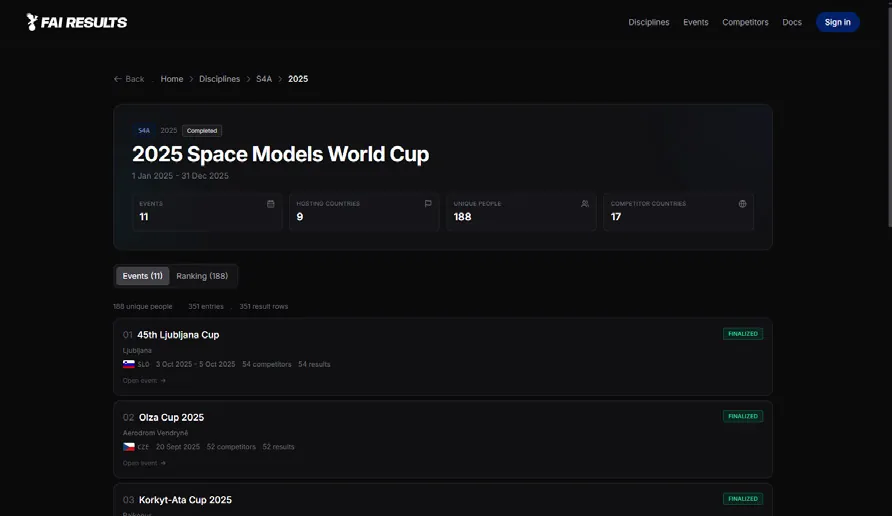Select the 2025 breadcrumb item

pos(298,79)
